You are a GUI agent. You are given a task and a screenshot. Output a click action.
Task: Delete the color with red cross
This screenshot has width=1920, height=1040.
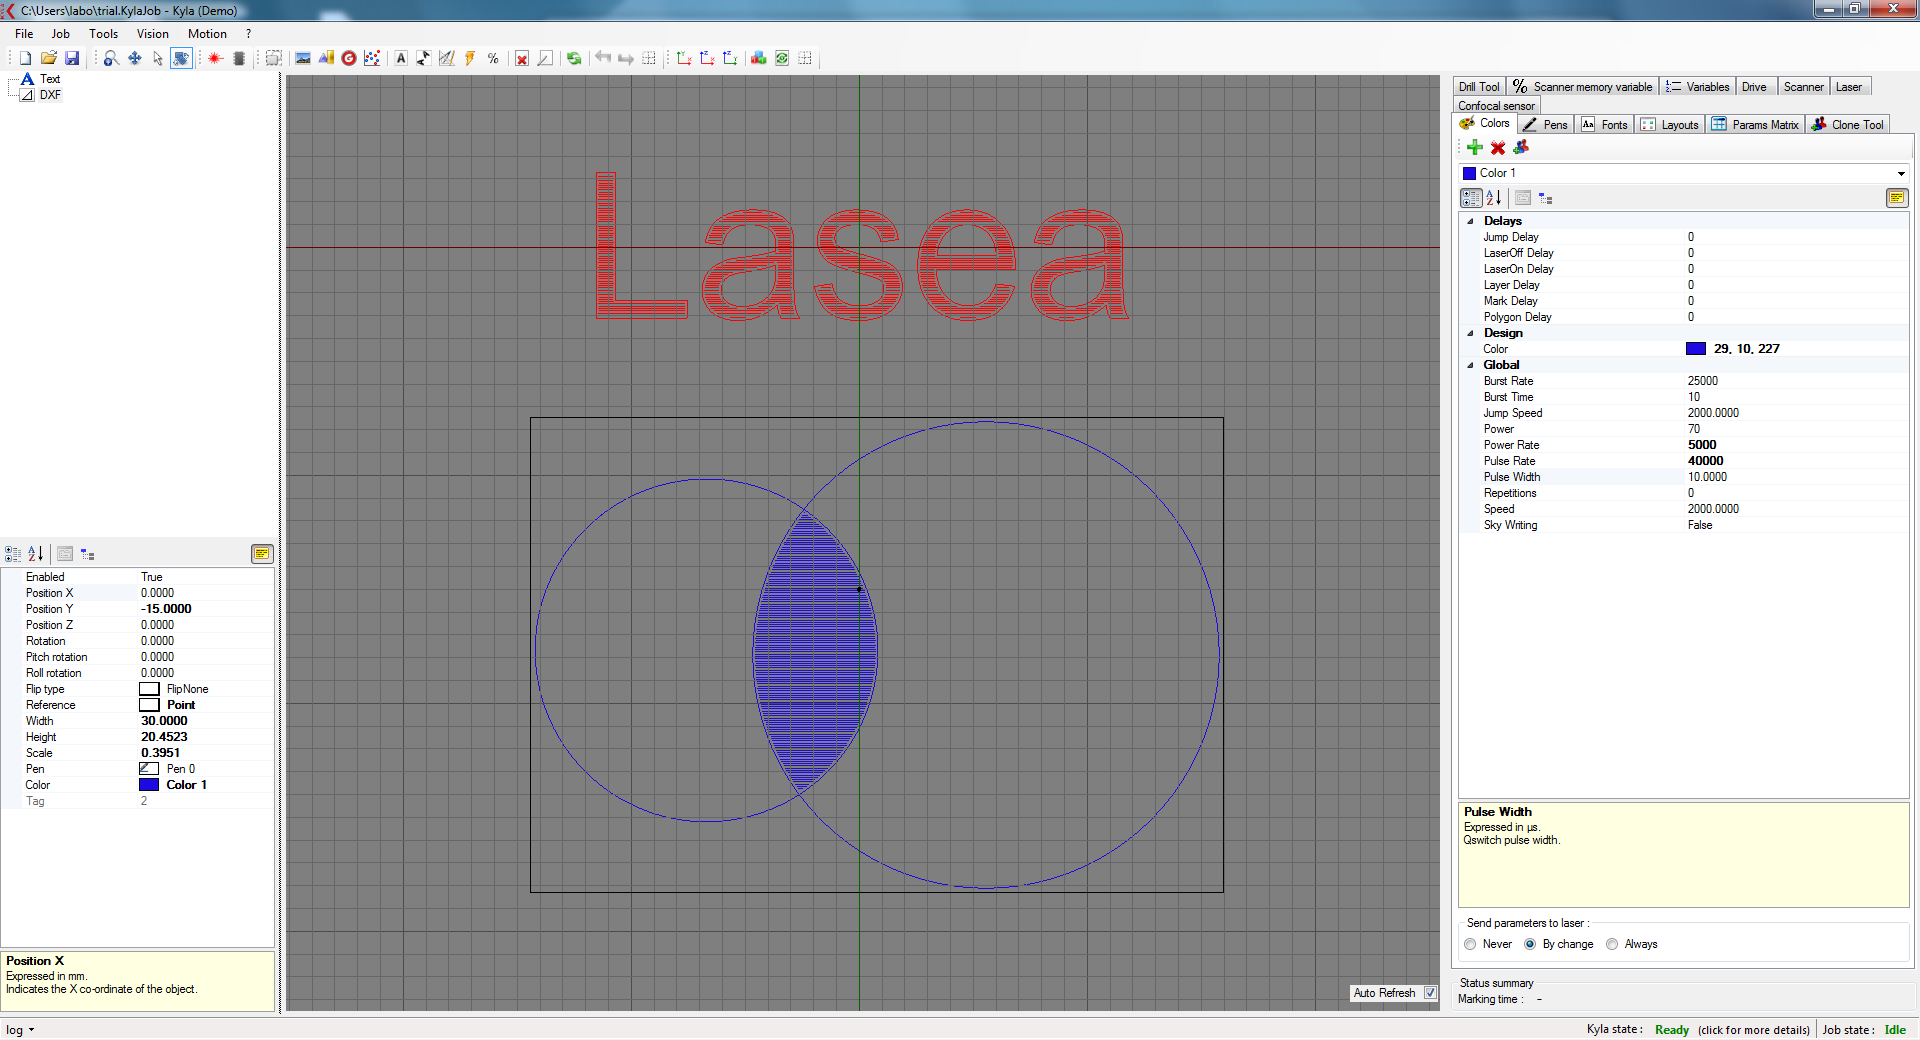click(1498, 147)
